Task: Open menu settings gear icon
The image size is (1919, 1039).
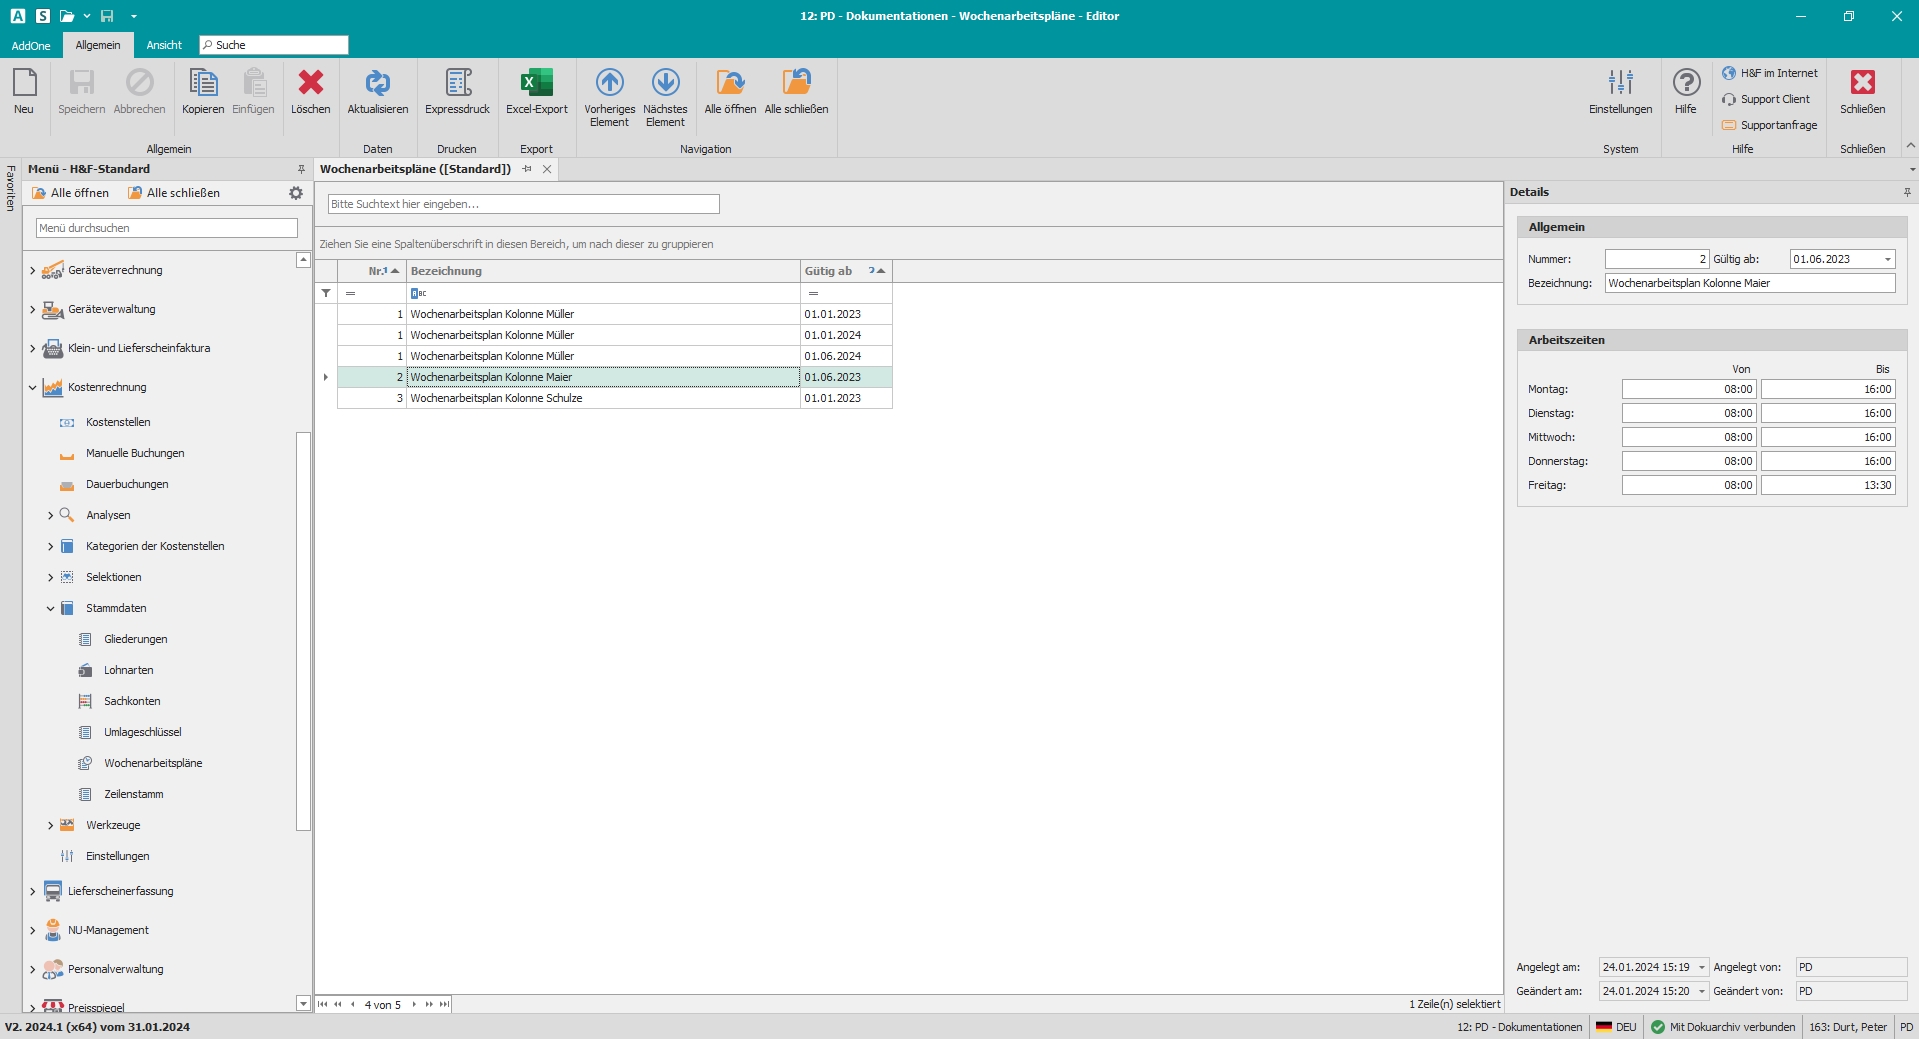Action: [296, 193]
